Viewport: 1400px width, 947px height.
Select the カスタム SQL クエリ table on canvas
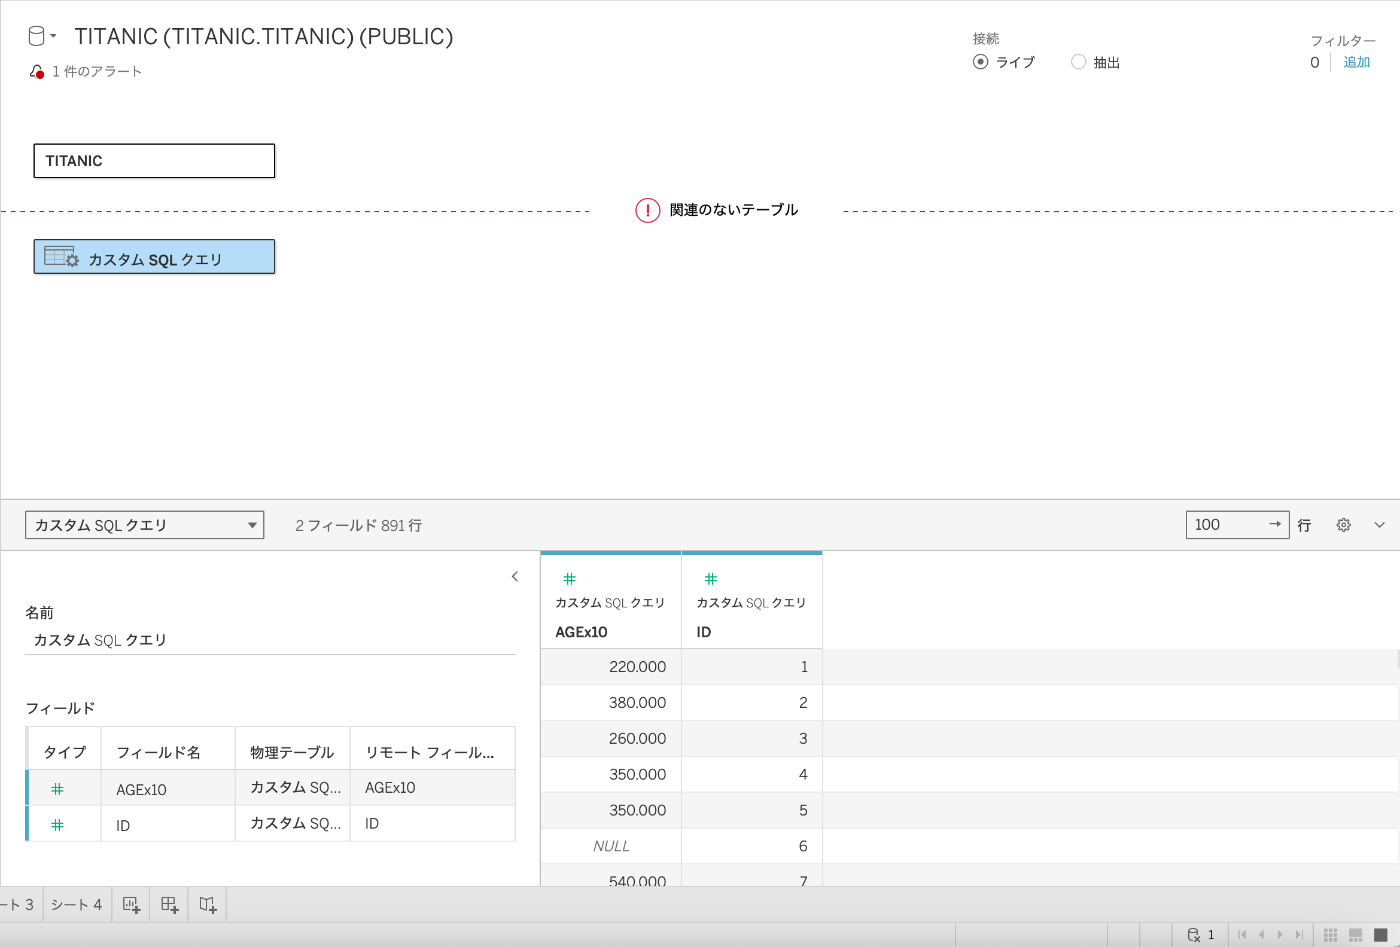[x=154, y=257]
